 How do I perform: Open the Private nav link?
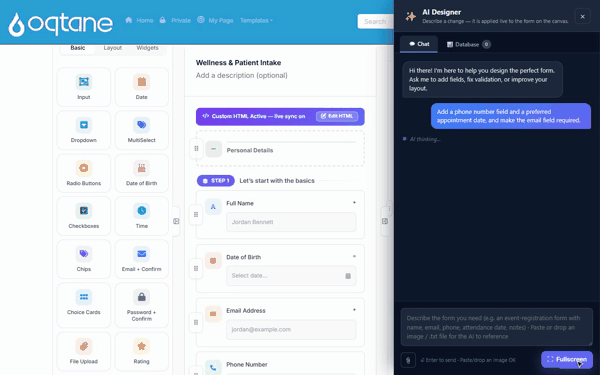(175, 20)
